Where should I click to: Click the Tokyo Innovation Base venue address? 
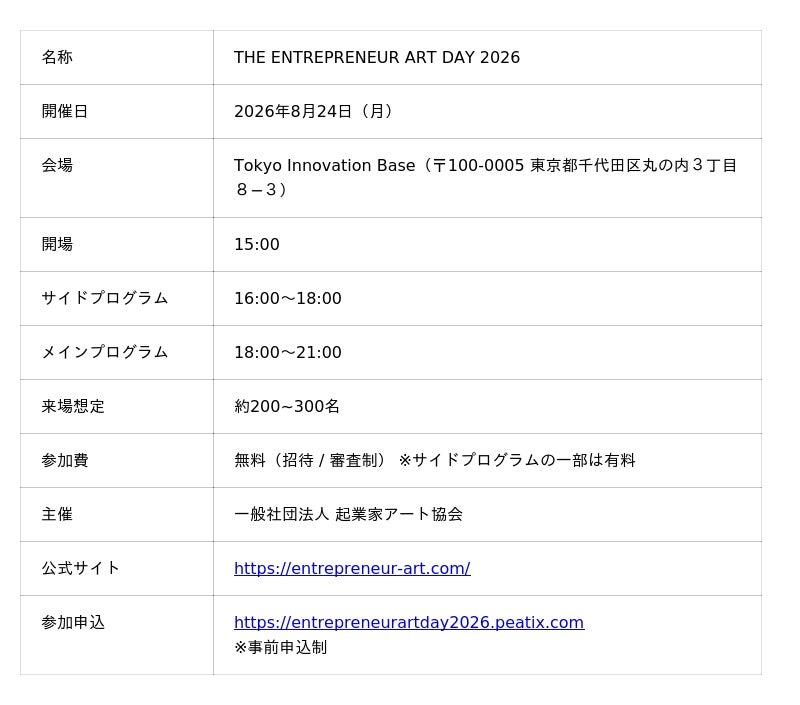pos(485,177)
